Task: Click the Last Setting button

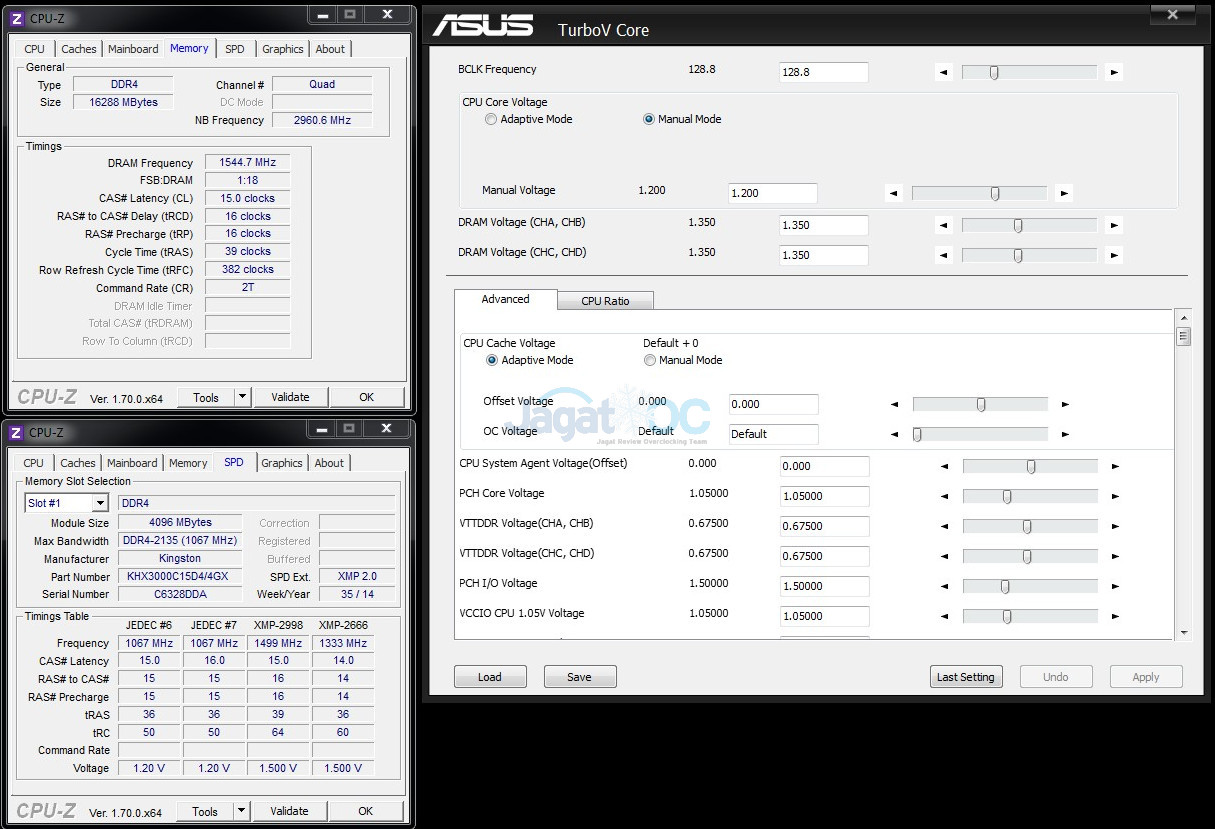Action: (965, 677)
